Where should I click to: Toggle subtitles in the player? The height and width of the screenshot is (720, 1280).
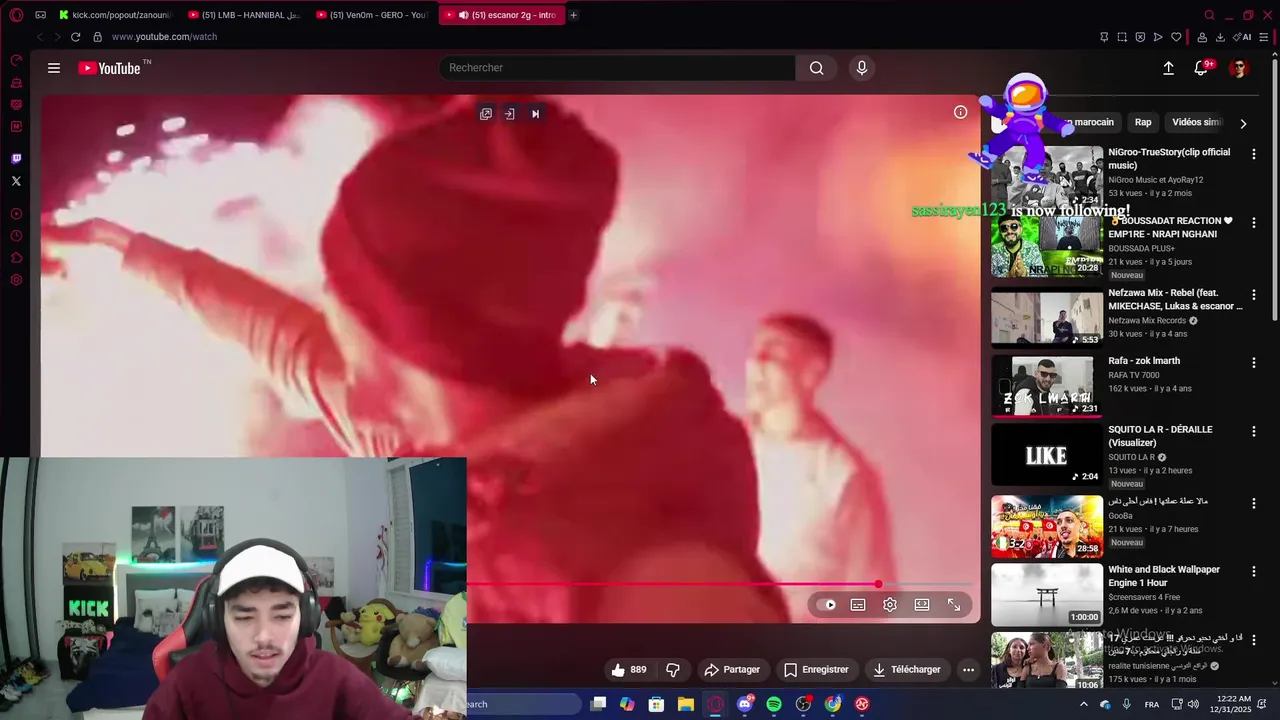pos(858,605)
